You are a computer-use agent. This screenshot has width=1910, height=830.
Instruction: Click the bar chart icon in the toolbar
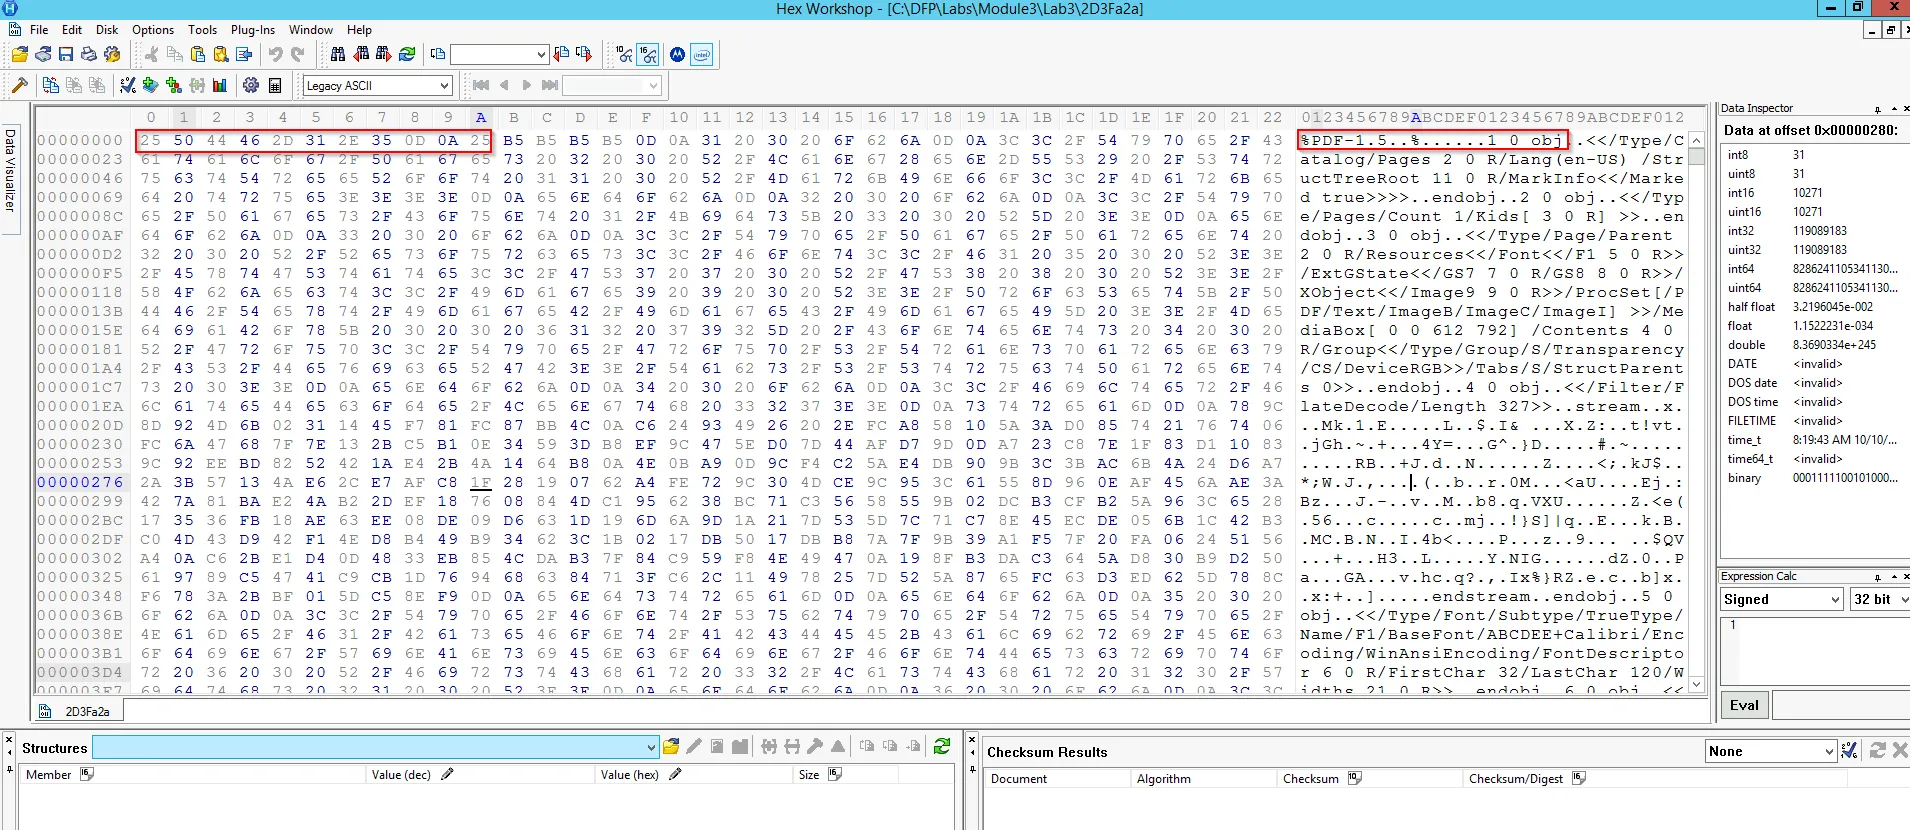[x=220, y=86]
